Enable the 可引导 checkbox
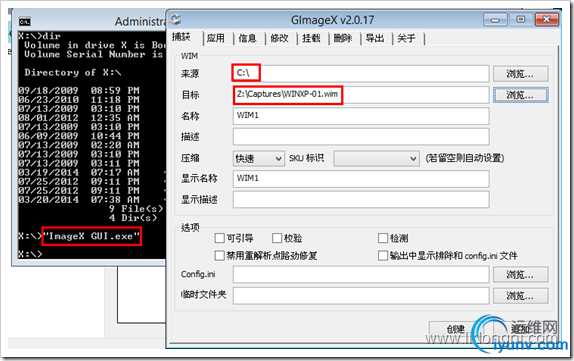Image resolution: width=574 pixels, height=361 pixels. point(219,238)
